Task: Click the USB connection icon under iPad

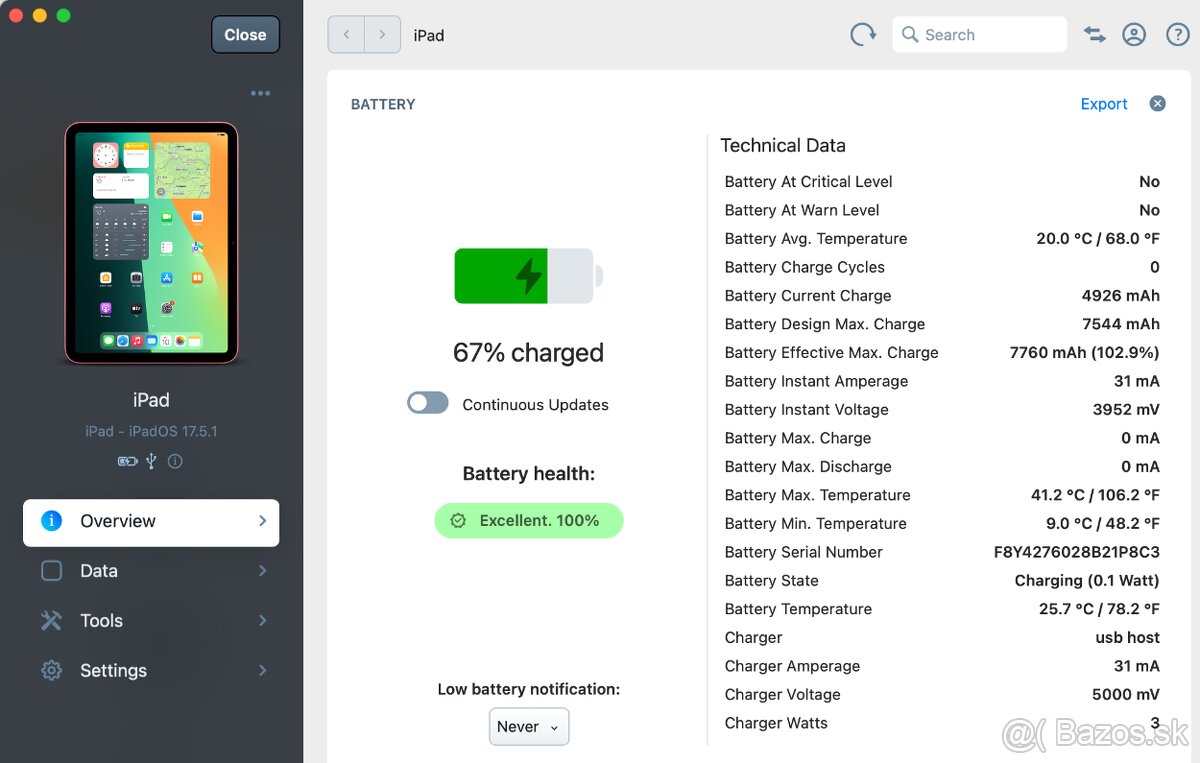Action: click(151, 461)
